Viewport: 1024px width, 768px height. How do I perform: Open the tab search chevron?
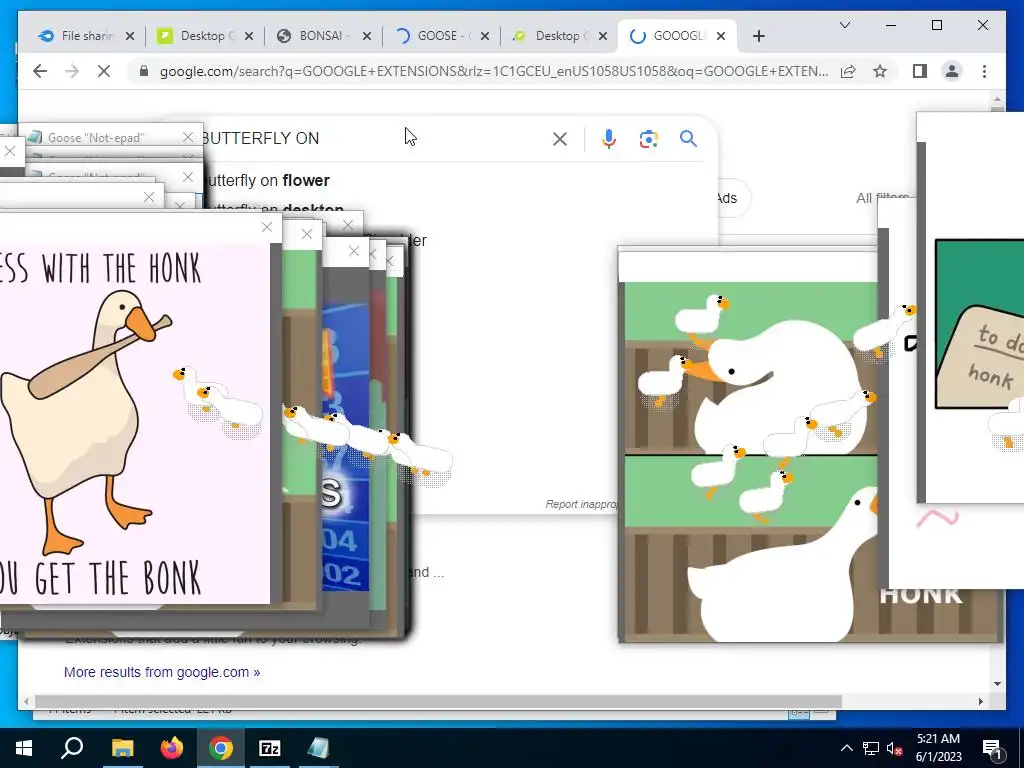tap(844, 25)
